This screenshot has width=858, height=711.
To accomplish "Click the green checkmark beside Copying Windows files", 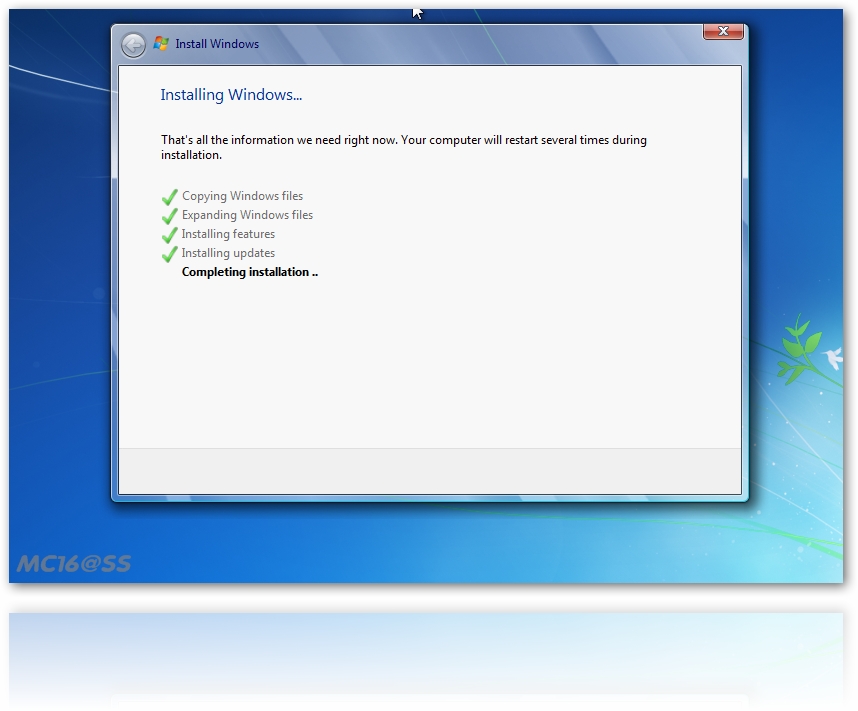I will [170, 196].
